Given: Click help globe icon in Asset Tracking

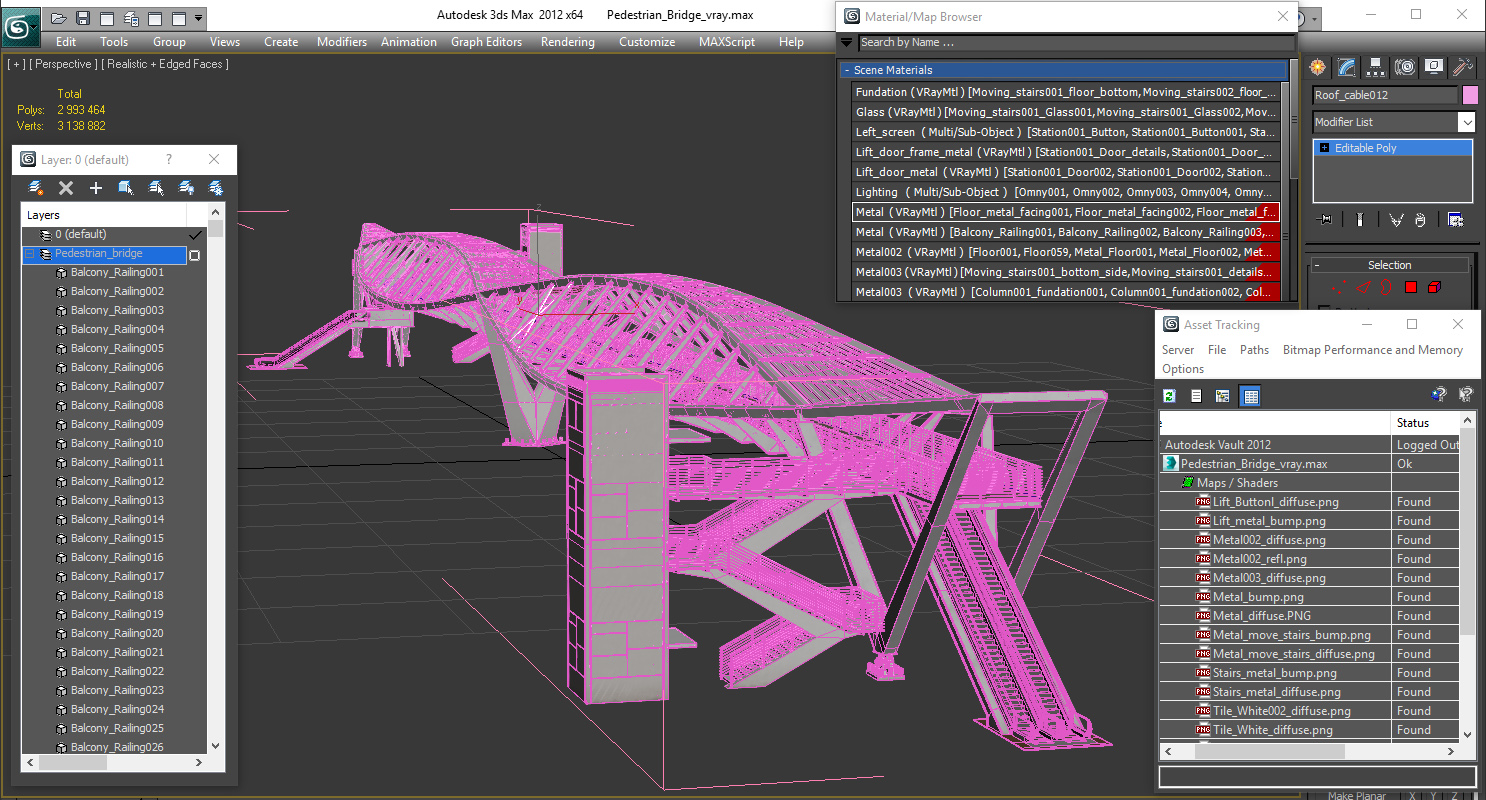Looking at the screenshot, I should tap(1439, 395).
